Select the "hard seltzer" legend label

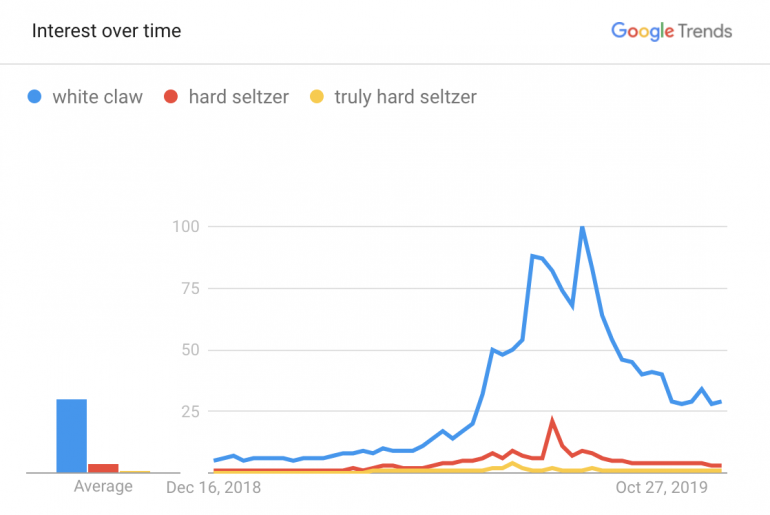[x=238, y=97]
